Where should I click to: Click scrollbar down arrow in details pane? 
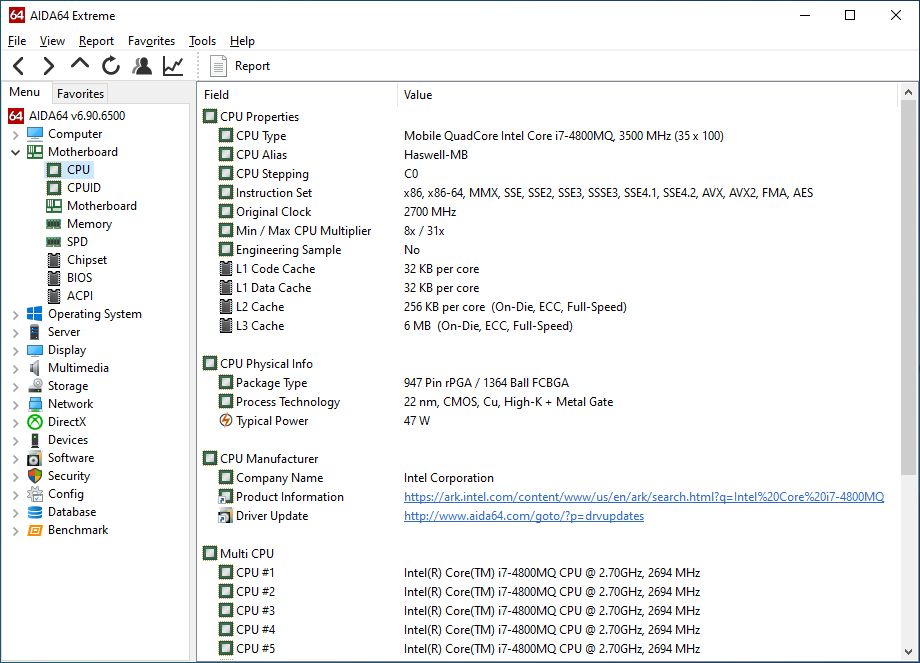pyautogui.click(x=908, y=651)
